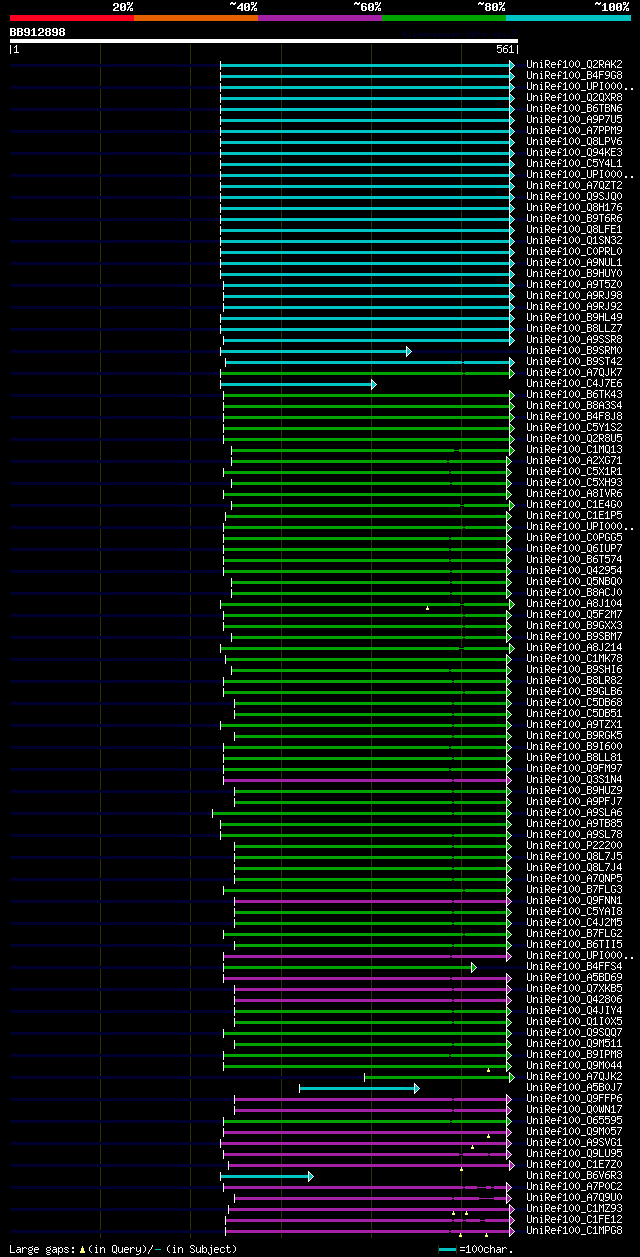Select the UniRef100_C1MPG8 label
Screen dimensions: 640x1257
click(574, 1230)
